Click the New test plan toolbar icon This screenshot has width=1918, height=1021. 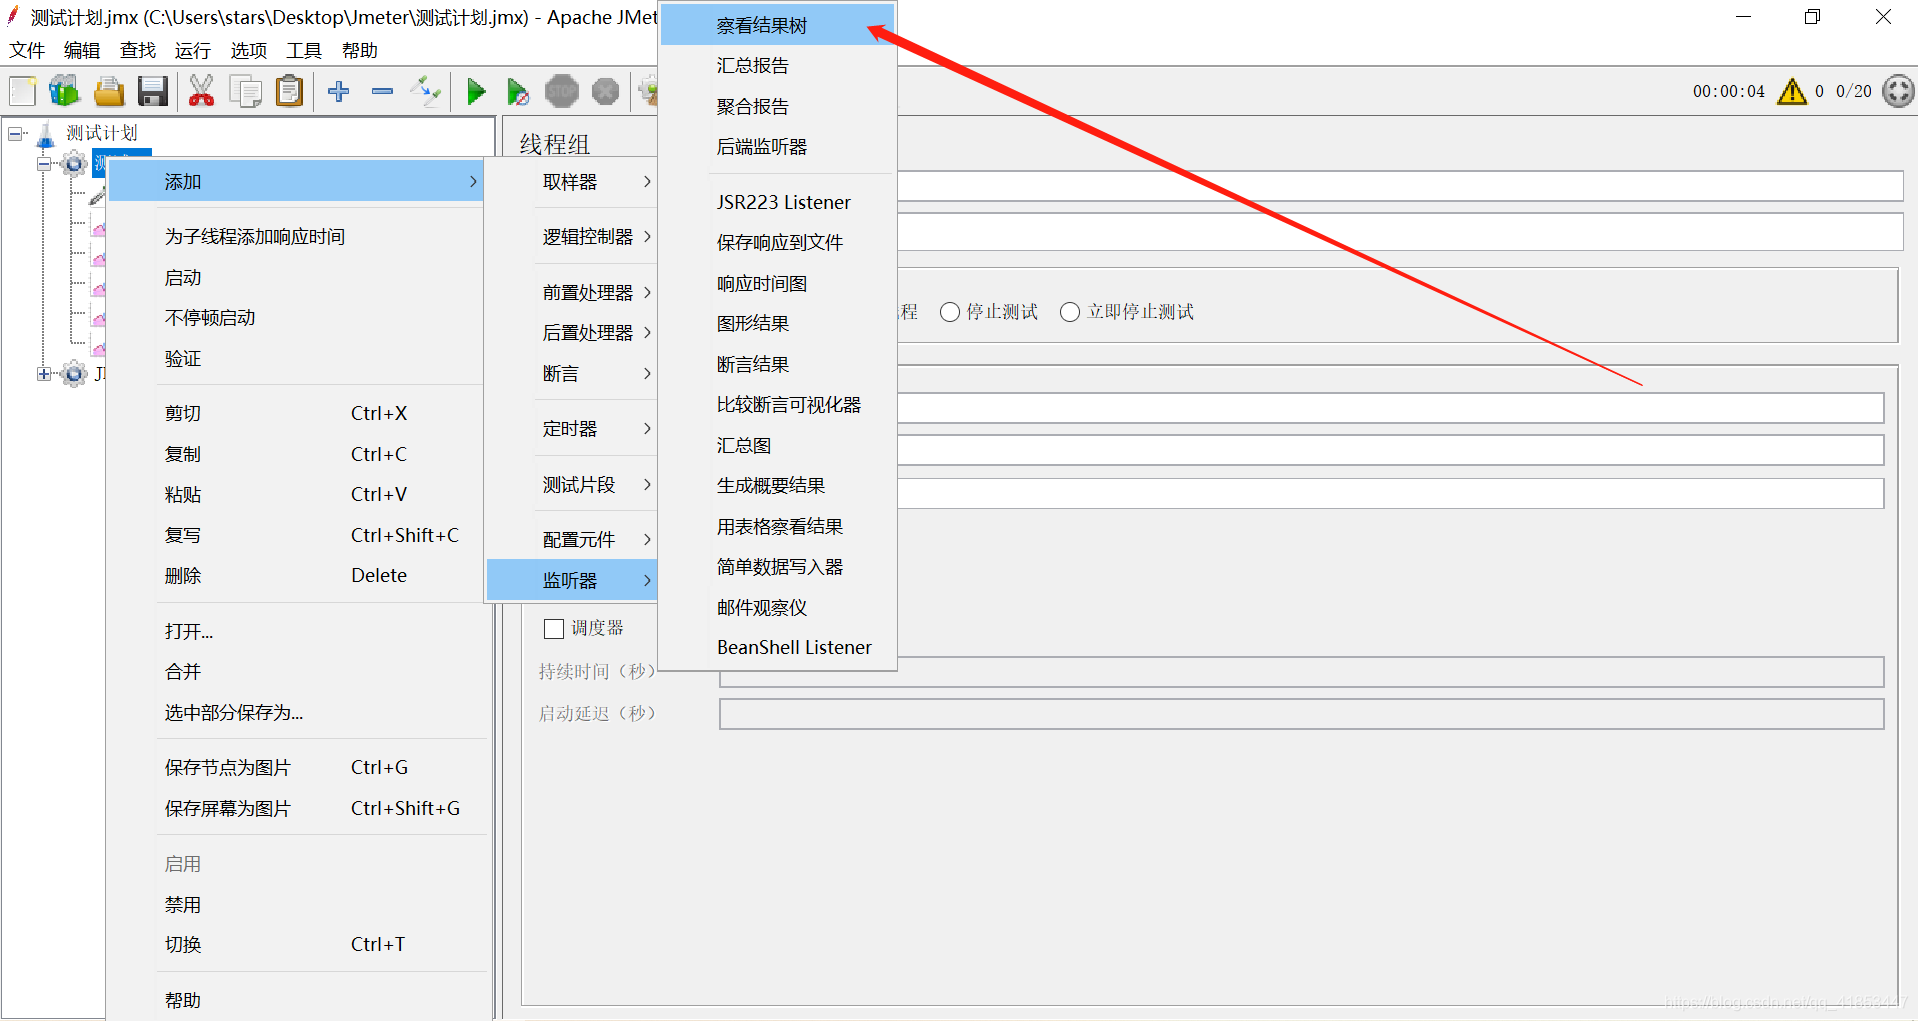pos(22,91)
